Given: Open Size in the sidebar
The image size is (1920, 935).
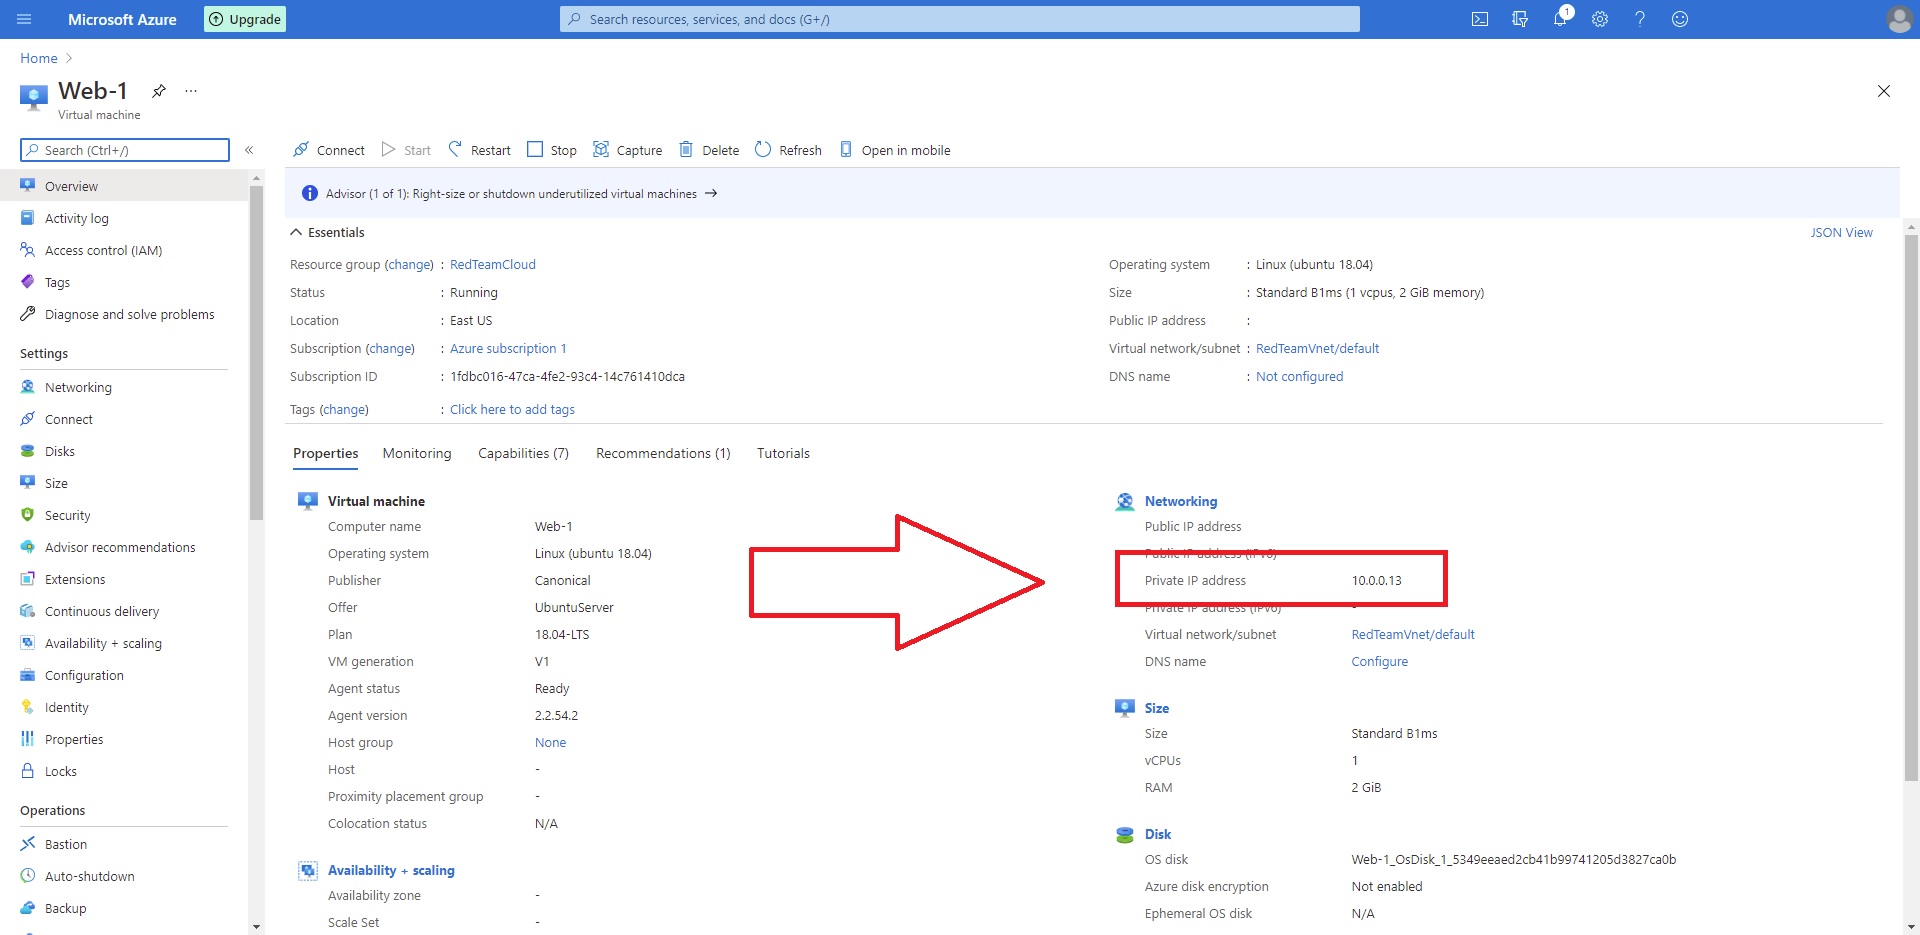Looking at the screenshot, I should [56, 483].
